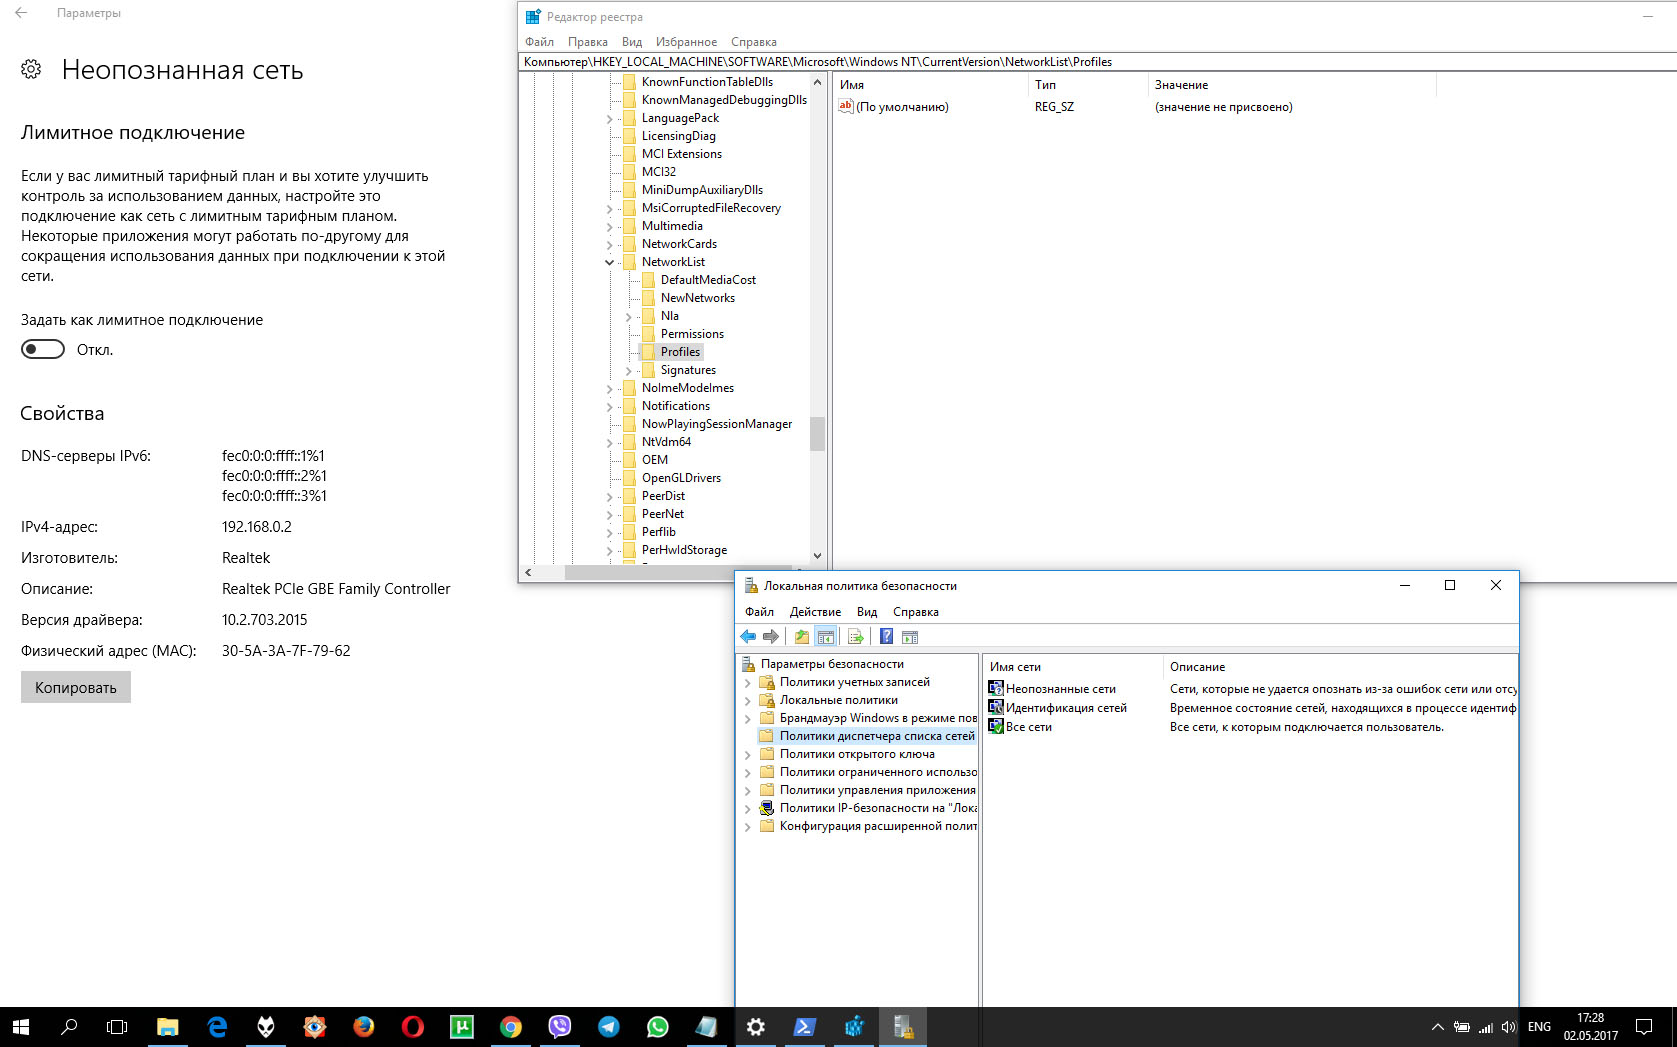The width and height of the screenshot is (1677, 1047).
Task: Open the volume control in system tray
Action: coord(1509,1027)
